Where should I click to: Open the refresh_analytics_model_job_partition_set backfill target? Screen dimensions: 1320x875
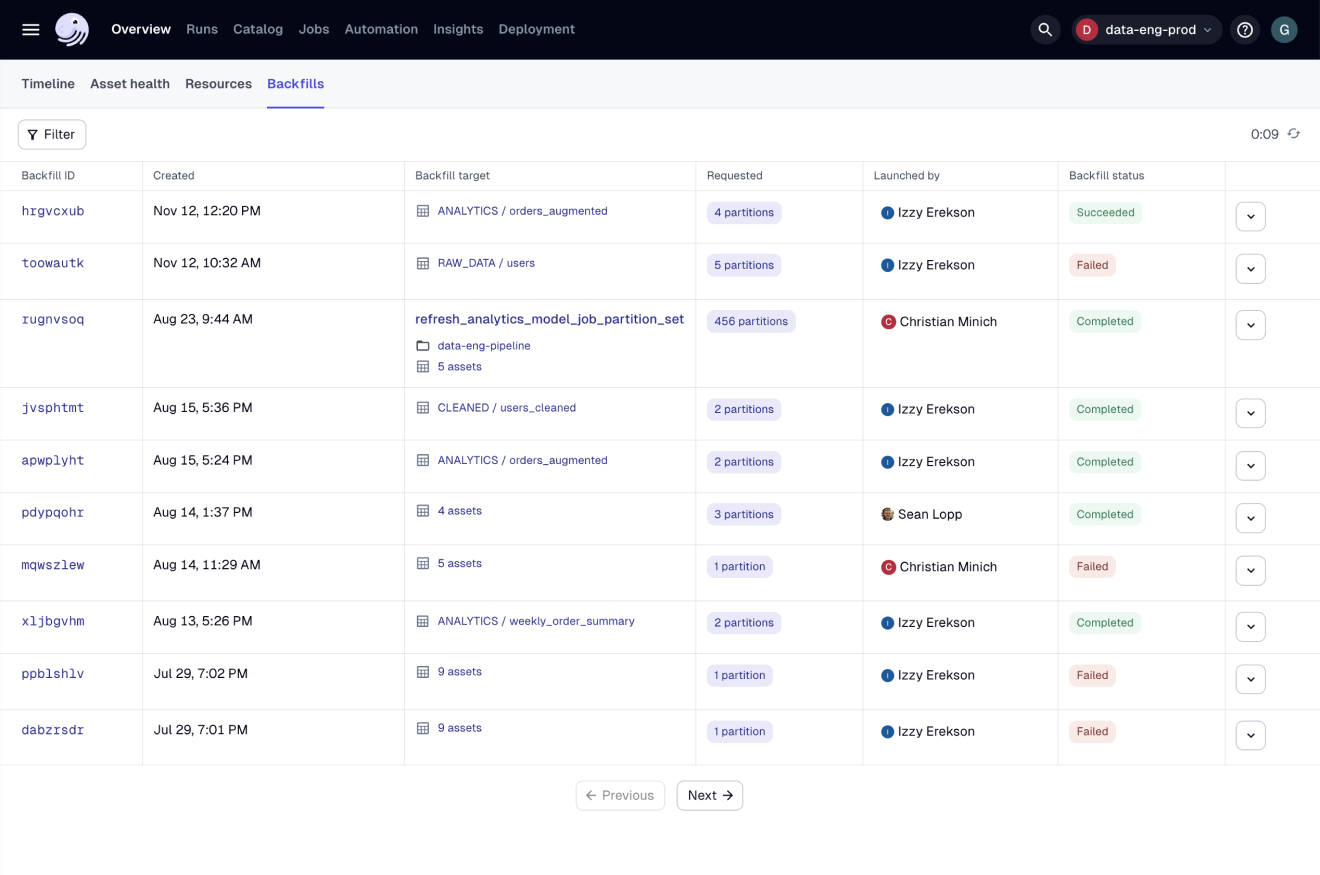point(549,319)
